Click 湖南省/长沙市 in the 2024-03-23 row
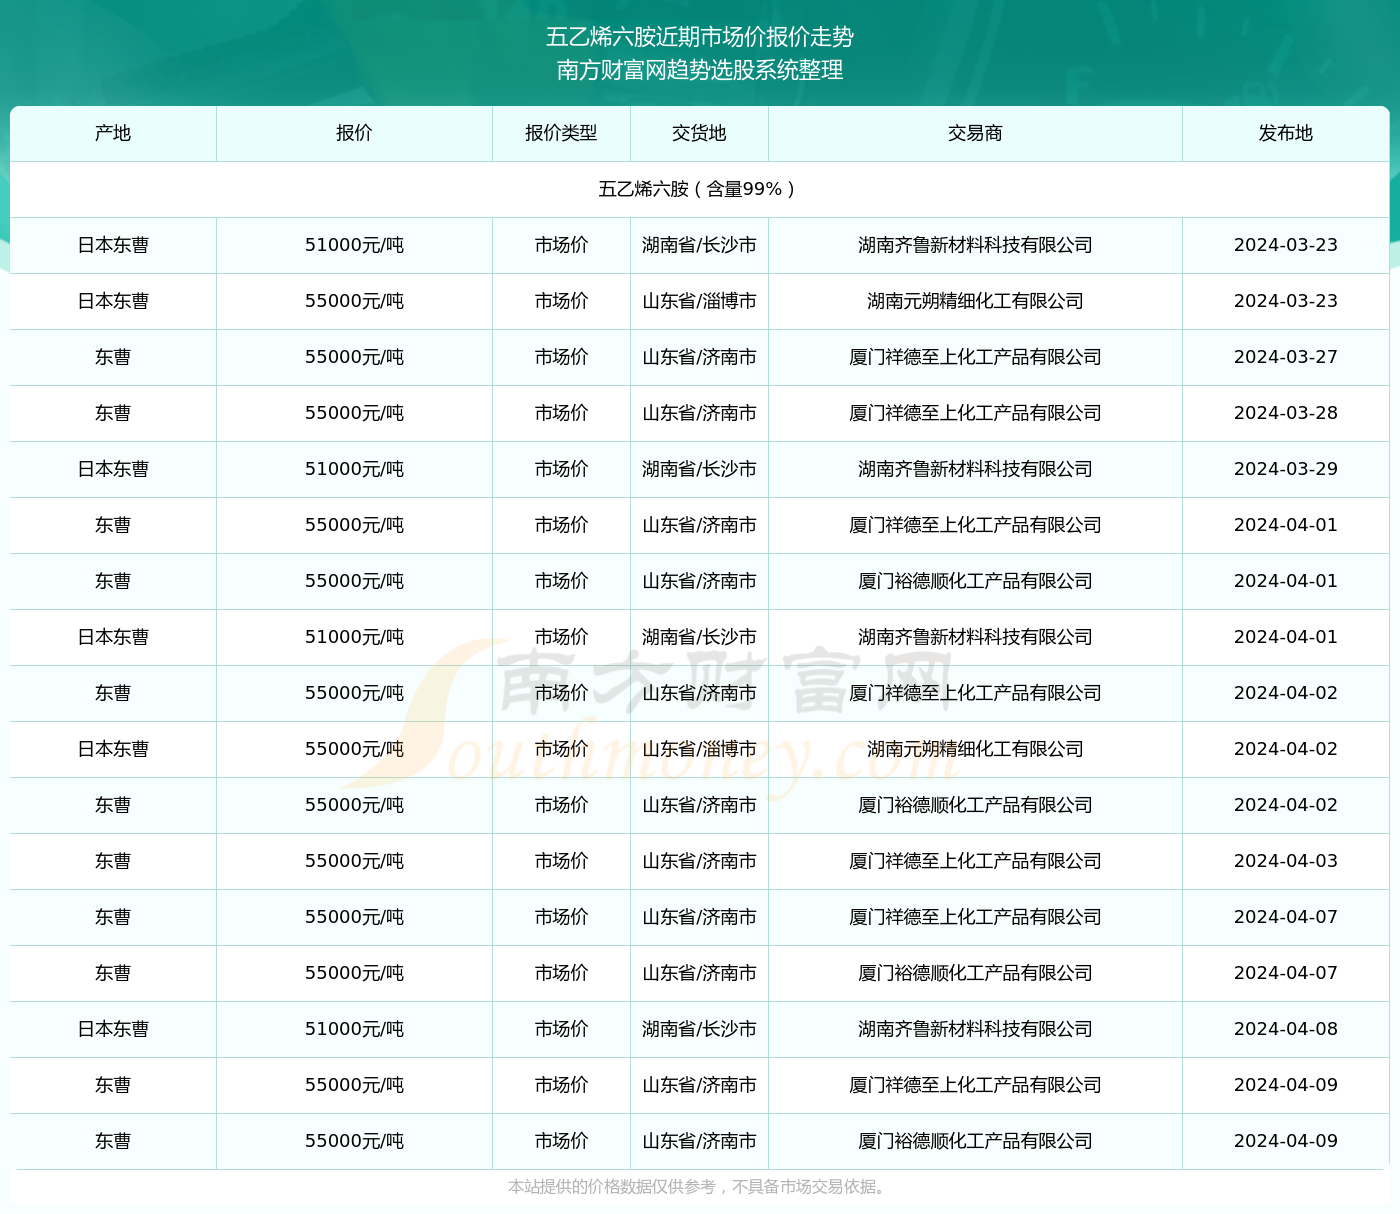1400x1214 pixels. coord(699,245)
